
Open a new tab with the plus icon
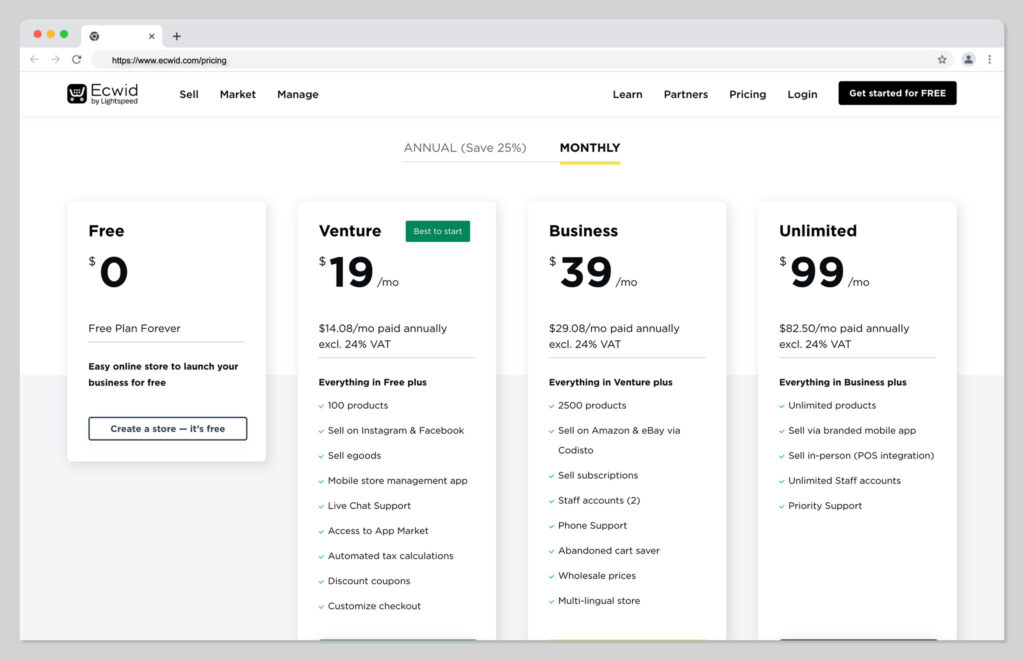tap(177, 36)
